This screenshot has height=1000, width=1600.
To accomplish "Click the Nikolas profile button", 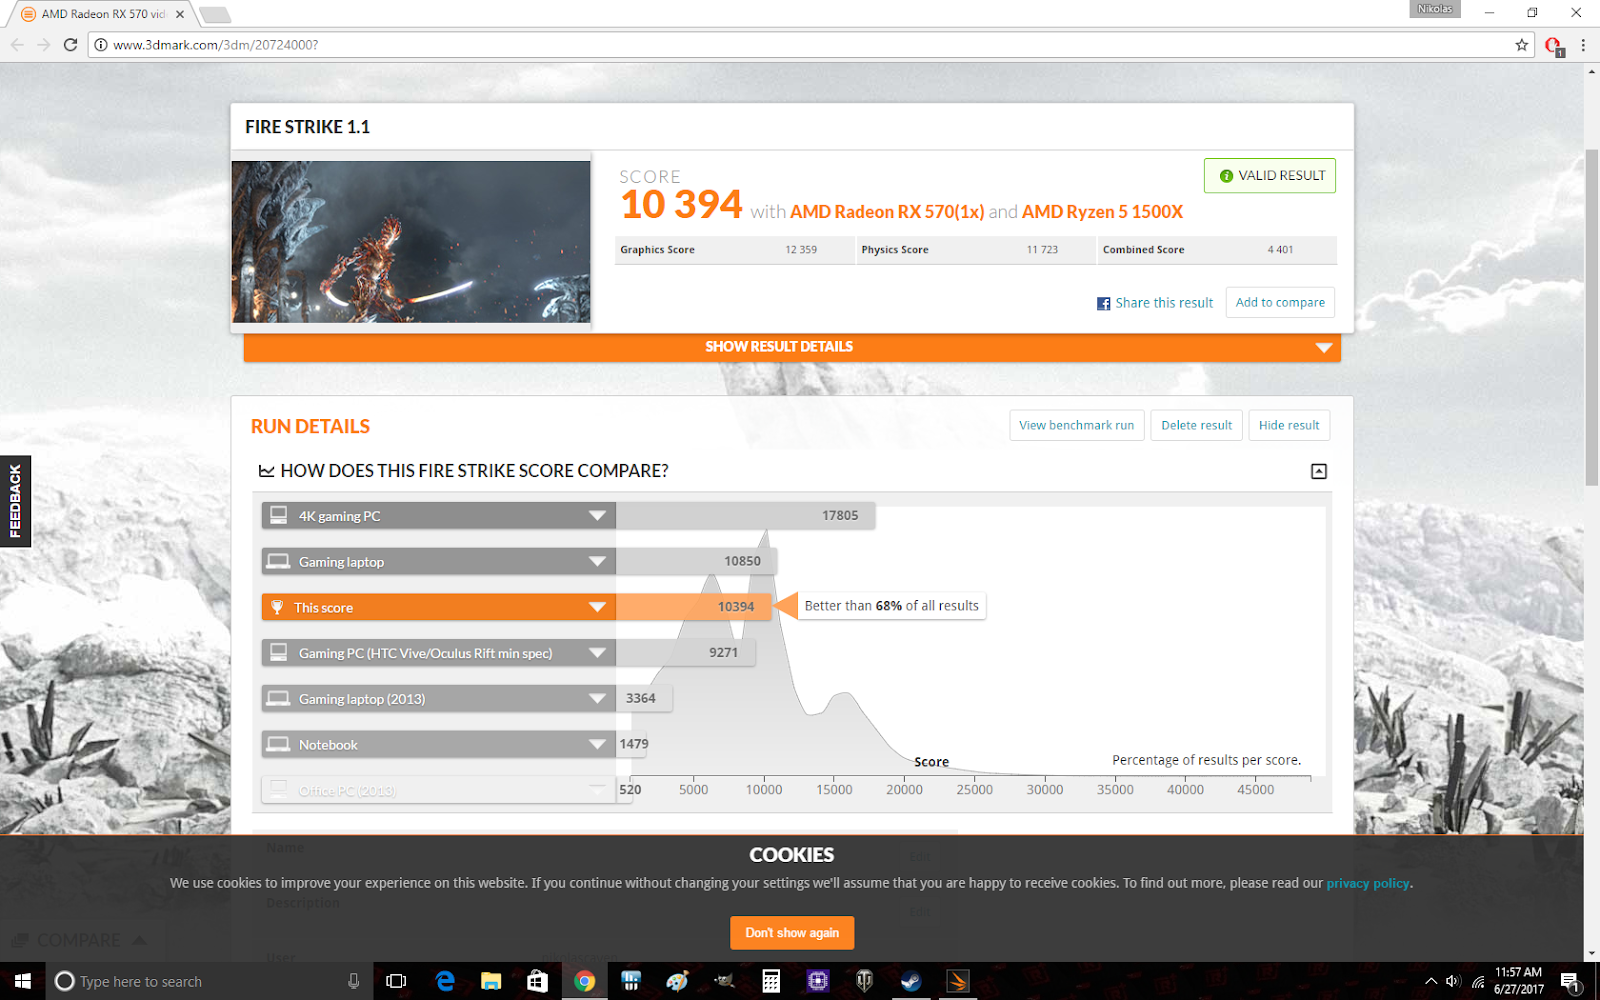I will [x=1434, y=9].
